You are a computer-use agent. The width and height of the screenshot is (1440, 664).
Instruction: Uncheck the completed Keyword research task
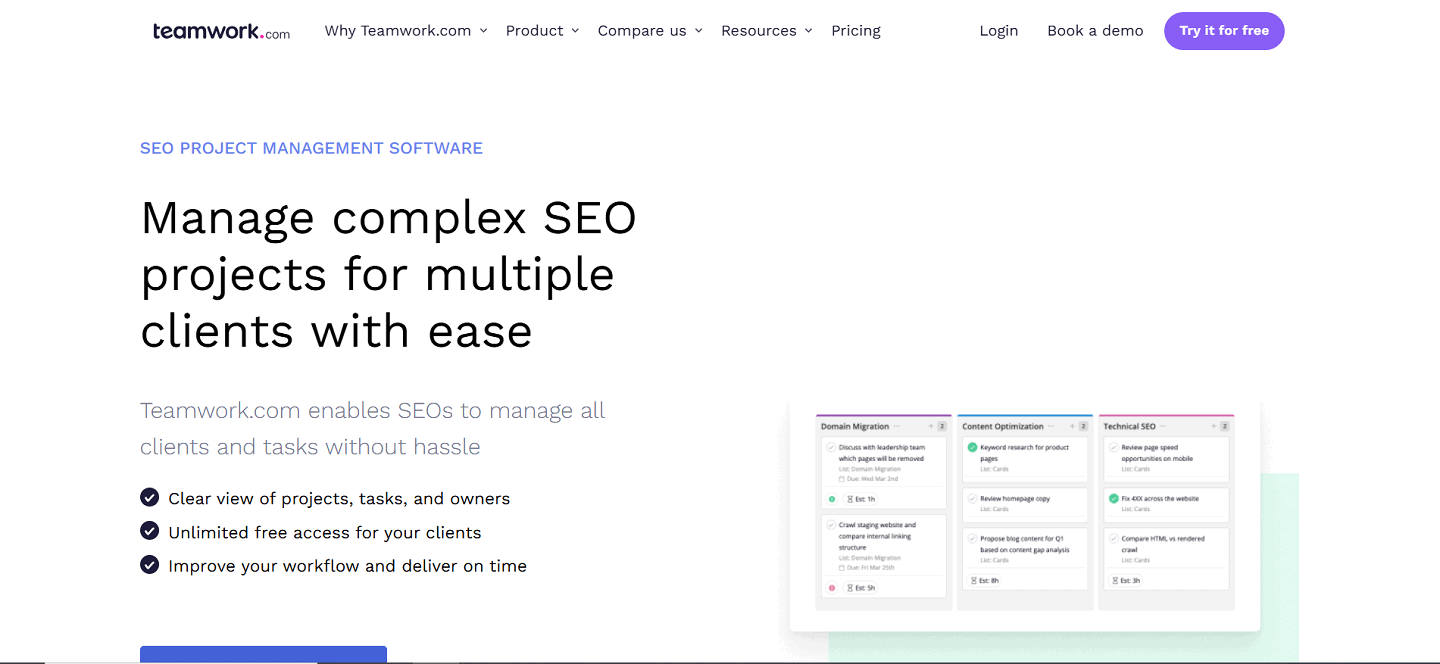click(972, 447)
